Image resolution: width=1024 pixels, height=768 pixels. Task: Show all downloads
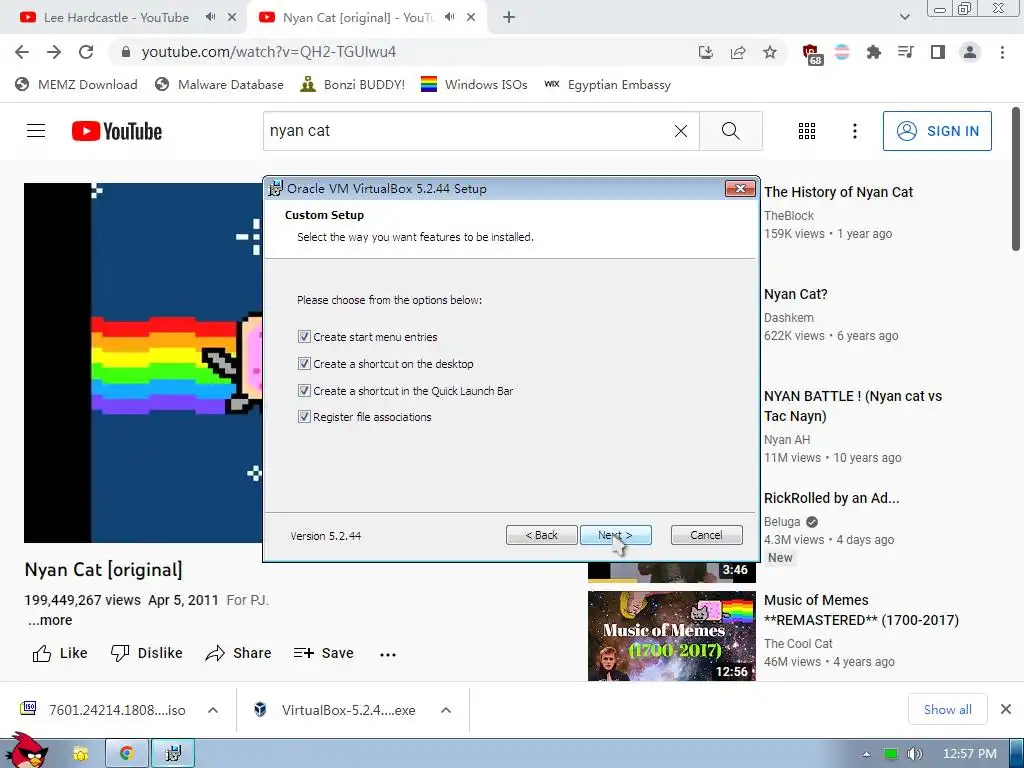(948, 709)
